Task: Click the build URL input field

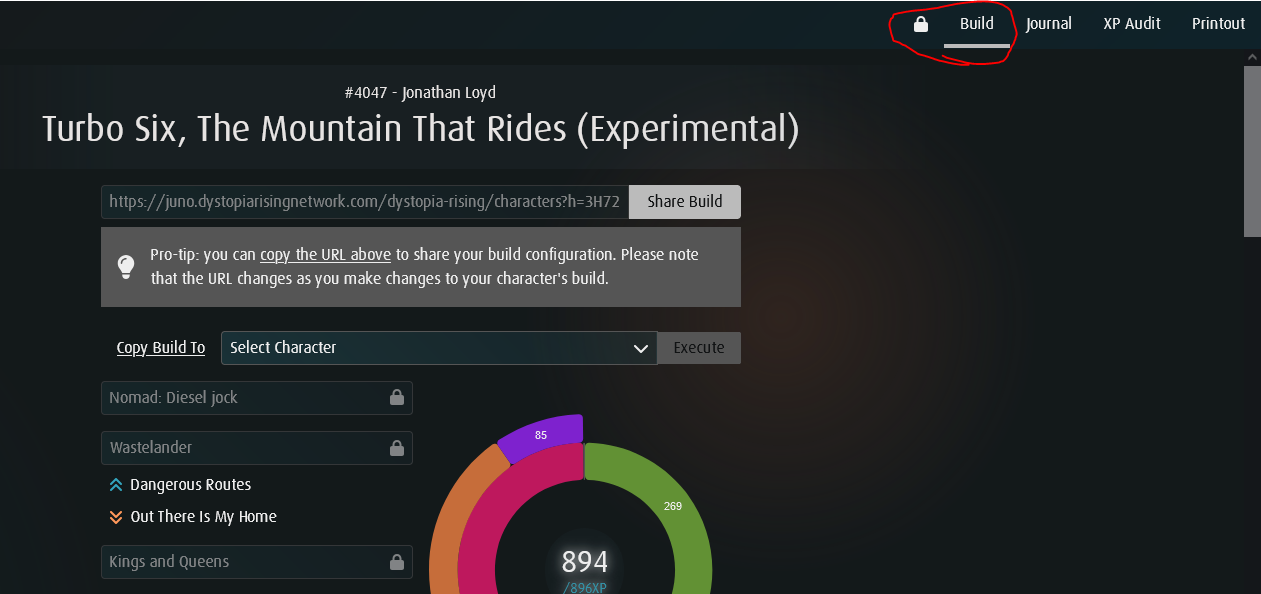Action: [x=365, y=202]
